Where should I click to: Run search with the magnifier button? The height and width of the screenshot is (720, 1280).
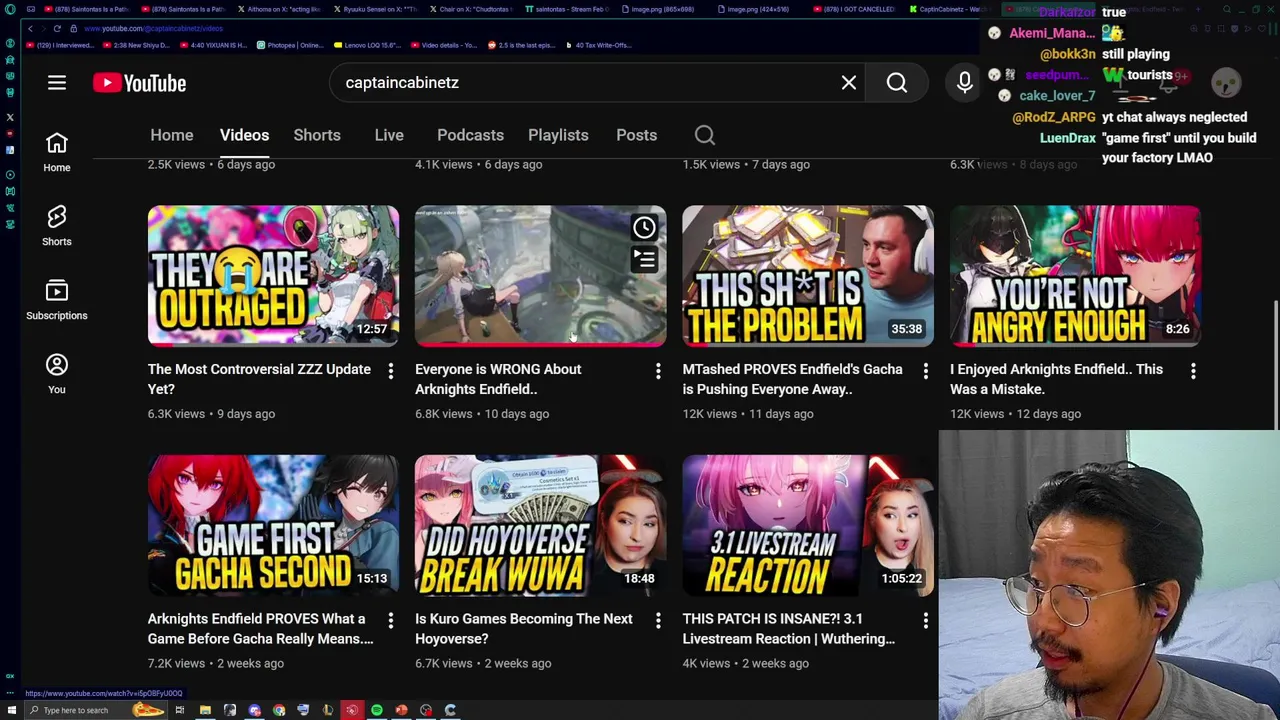coord(897,83)
